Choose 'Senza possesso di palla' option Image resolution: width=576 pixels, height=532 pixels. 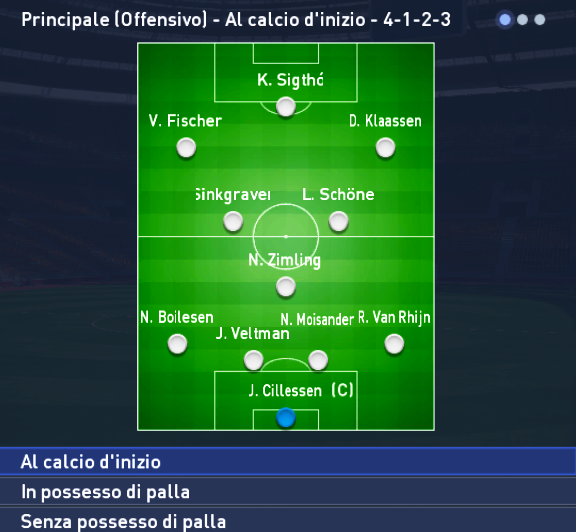288,521
